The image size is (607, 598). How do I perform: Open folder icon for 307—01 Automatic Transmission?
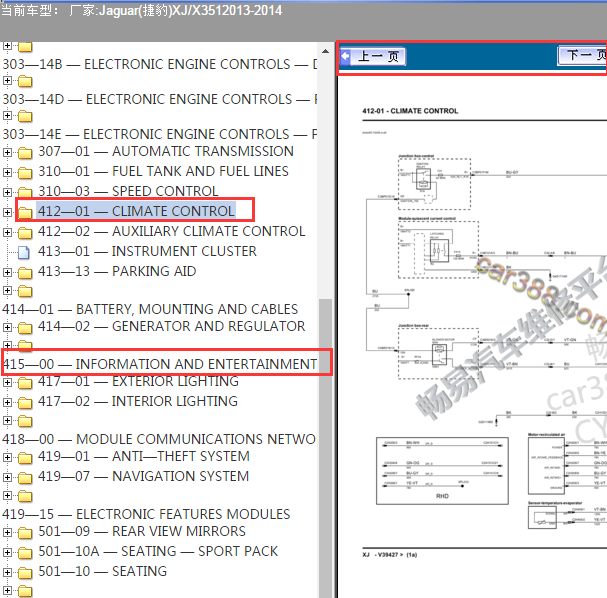point(25,153)
